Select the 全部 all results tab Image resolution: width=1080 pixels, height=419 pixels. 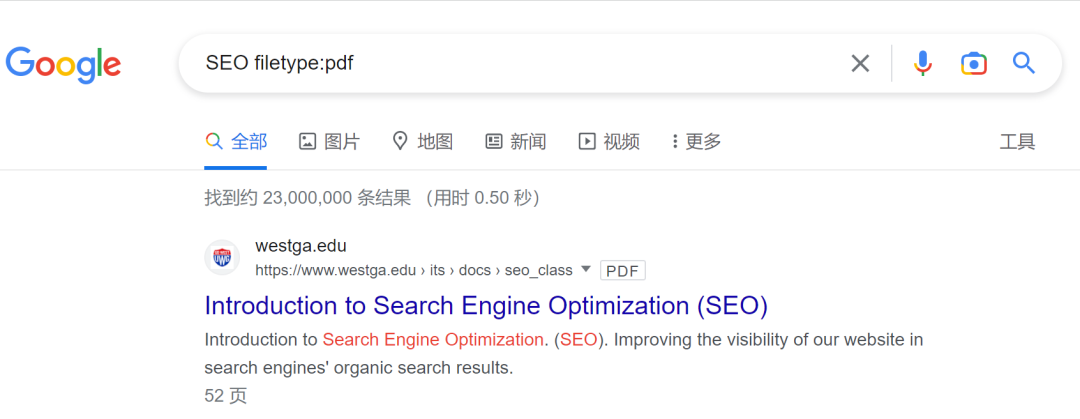click(x=237, y=142)
